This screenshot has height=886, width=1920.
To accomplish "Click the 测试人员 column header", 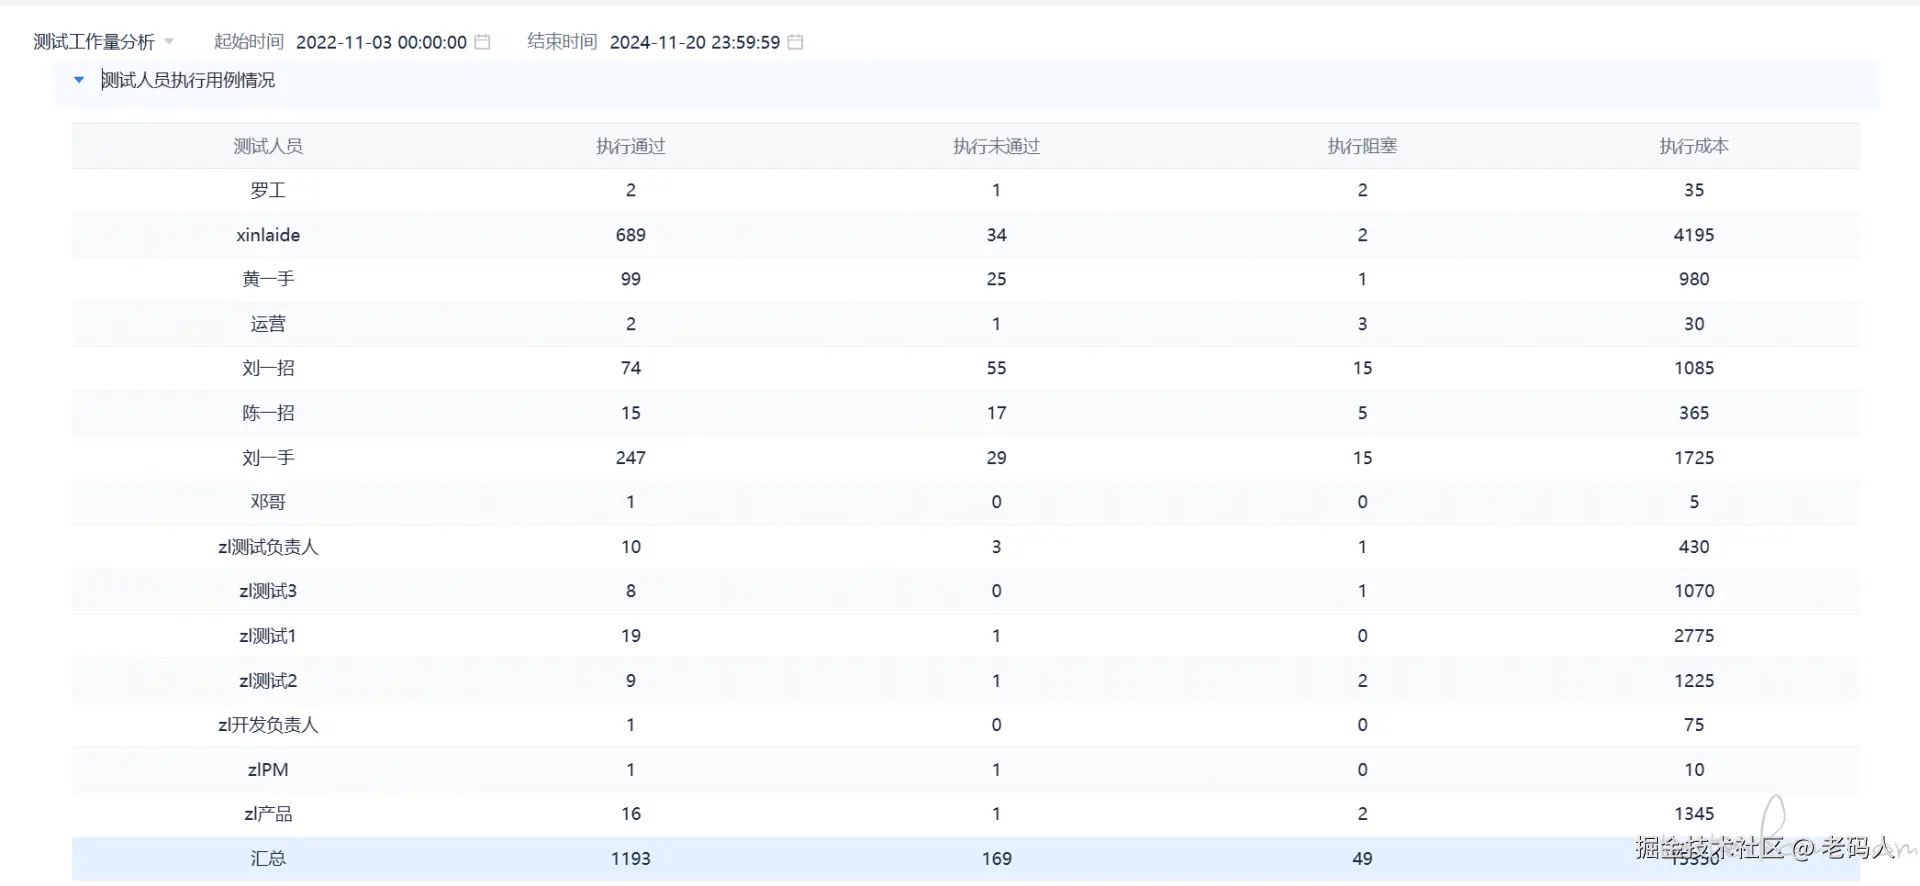I will click(x=268, y=146).
